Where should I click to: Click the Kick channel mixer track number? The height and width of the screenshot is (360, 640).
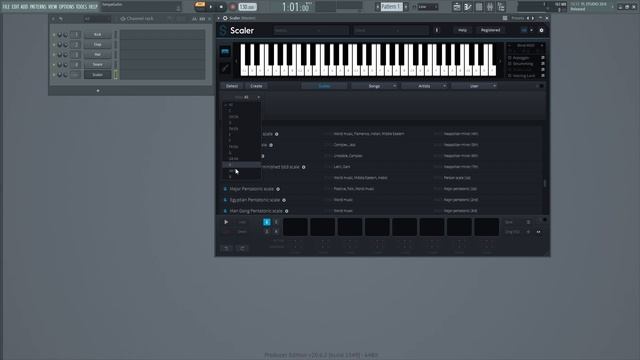pos(76,35)
